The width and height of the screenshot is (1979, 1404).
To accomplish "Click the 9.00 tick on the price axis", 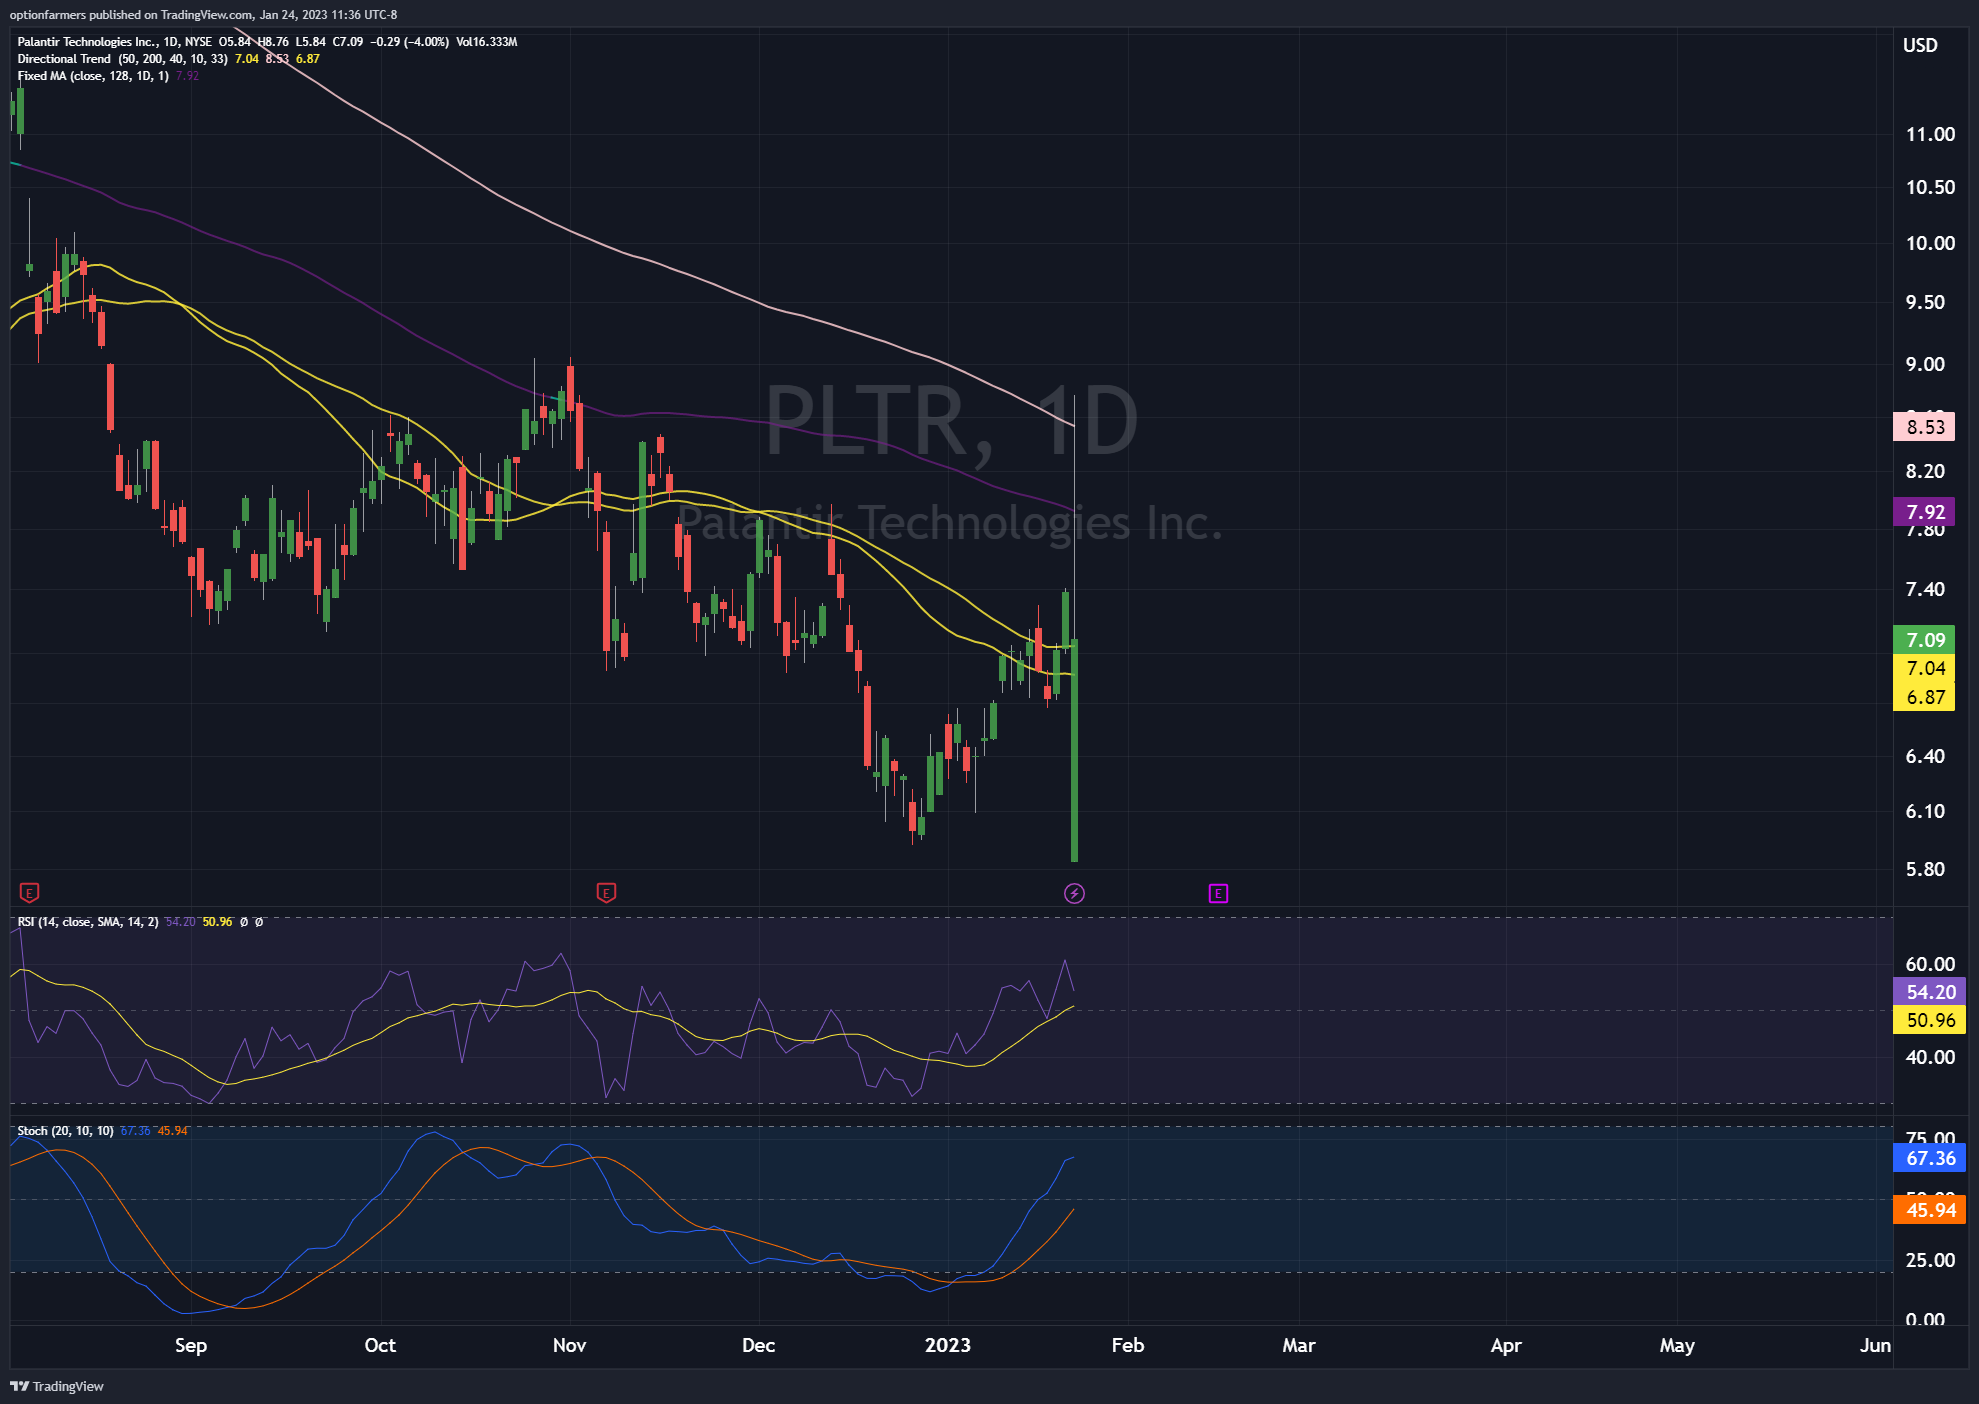I will point(1925,364).
